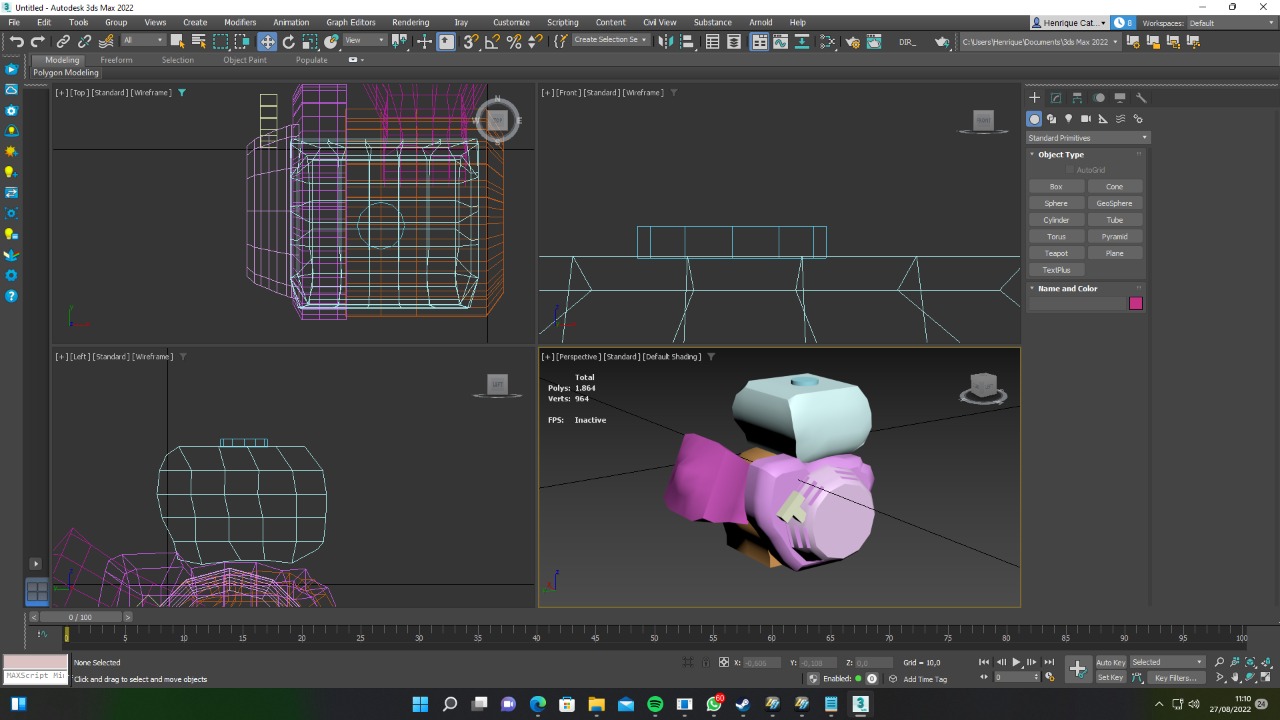Select the Cameras category icon
Image resolution: width=1280 pixels, height=720 pixels.
1086,119
